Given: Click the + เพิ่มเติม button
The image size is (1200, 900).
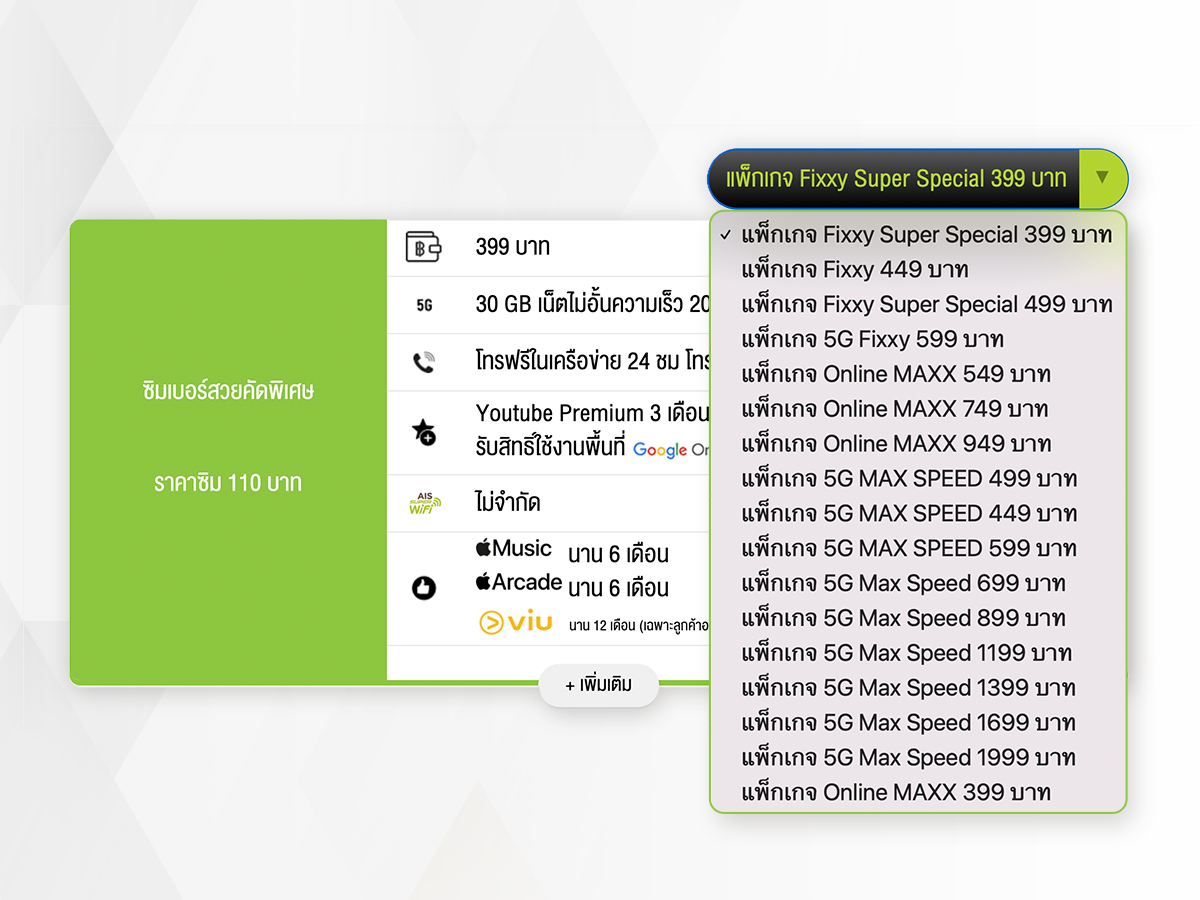Looking at the screenshot, I should 598,686.
